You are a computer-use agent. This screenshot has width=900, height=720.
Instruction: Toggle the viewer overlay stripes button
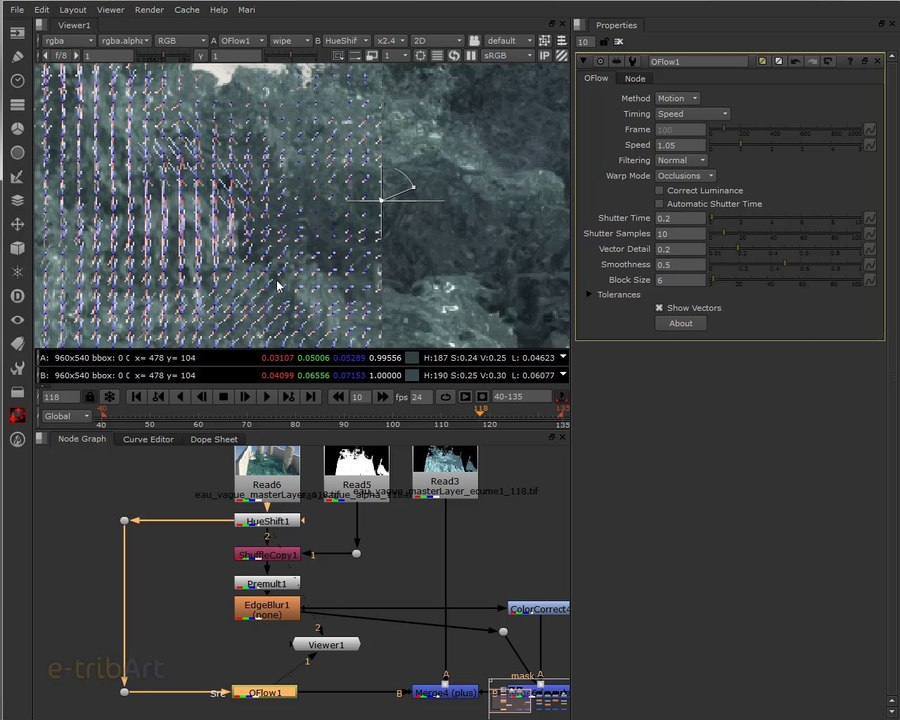pos(561,56)
